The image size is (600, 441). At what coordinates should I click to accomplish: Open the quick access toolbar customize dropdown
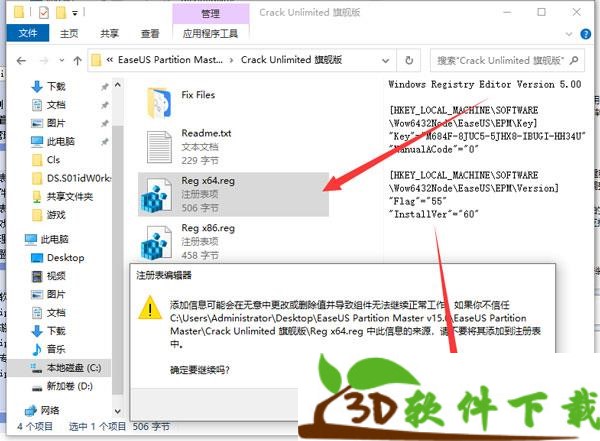point(75,13)
